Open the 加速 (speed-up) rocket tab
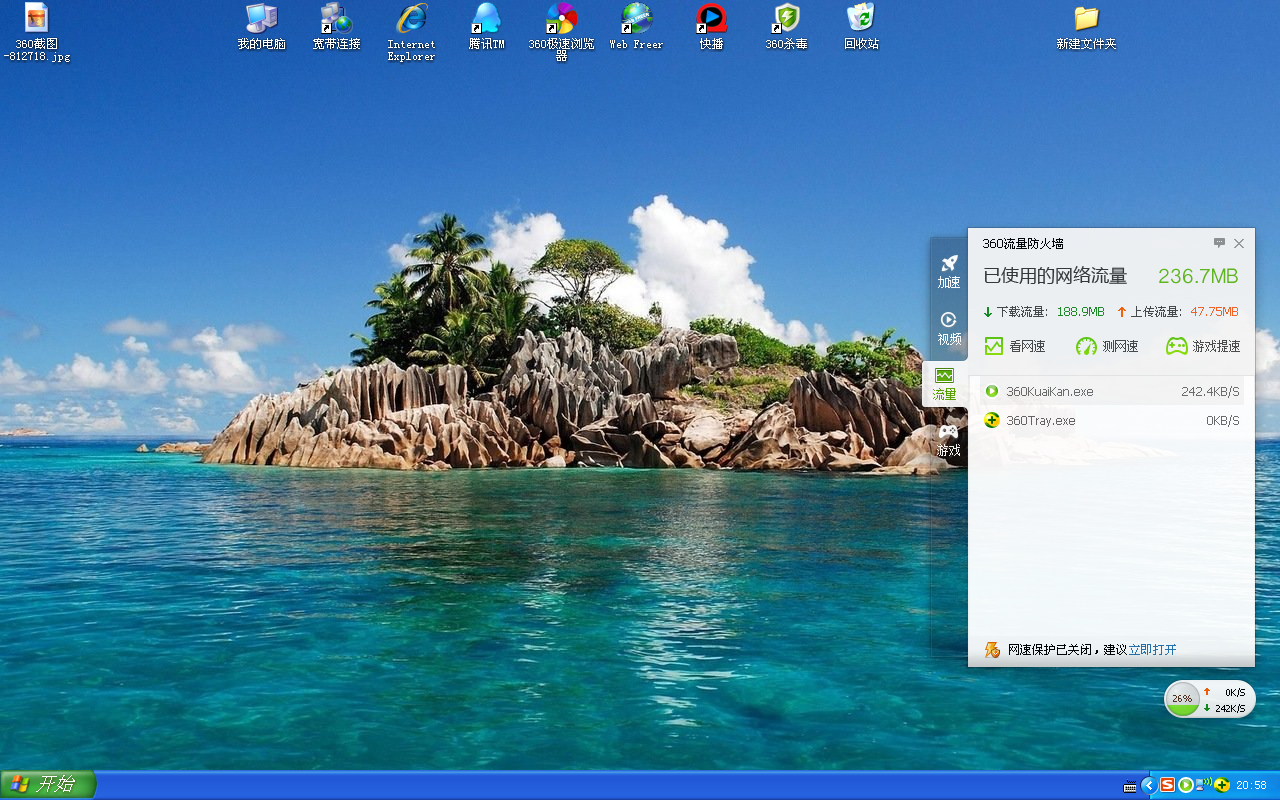Screen dimensions: 1280x800 948,271
